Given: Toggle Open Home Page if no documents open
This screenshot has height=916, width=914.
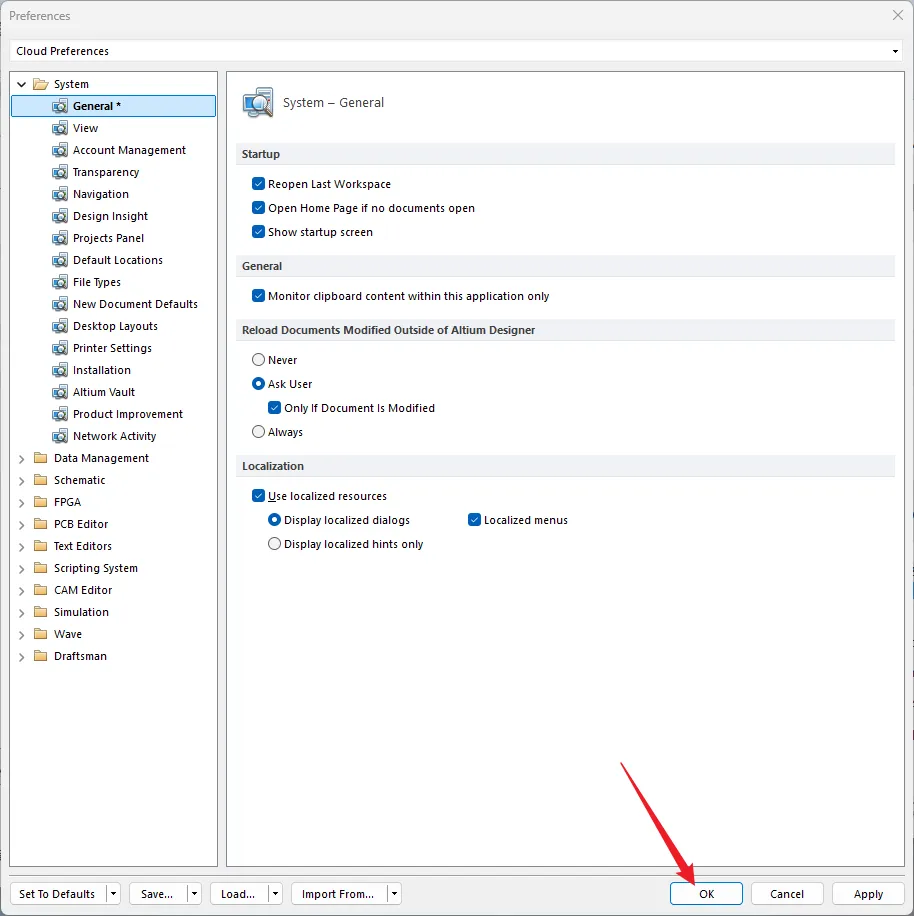Looking at the screenshot, I should (x=258, y=208).
